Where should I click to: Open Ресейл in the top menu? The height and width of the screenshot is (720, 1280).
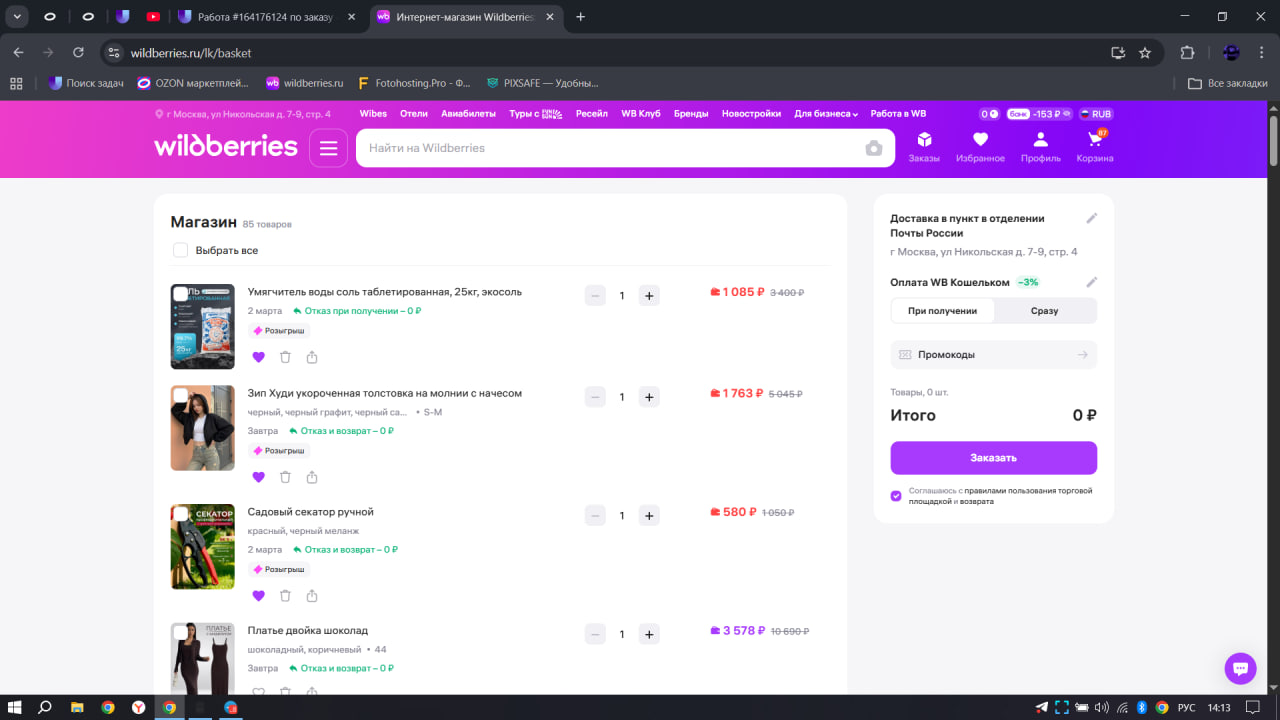click(592, 114)
